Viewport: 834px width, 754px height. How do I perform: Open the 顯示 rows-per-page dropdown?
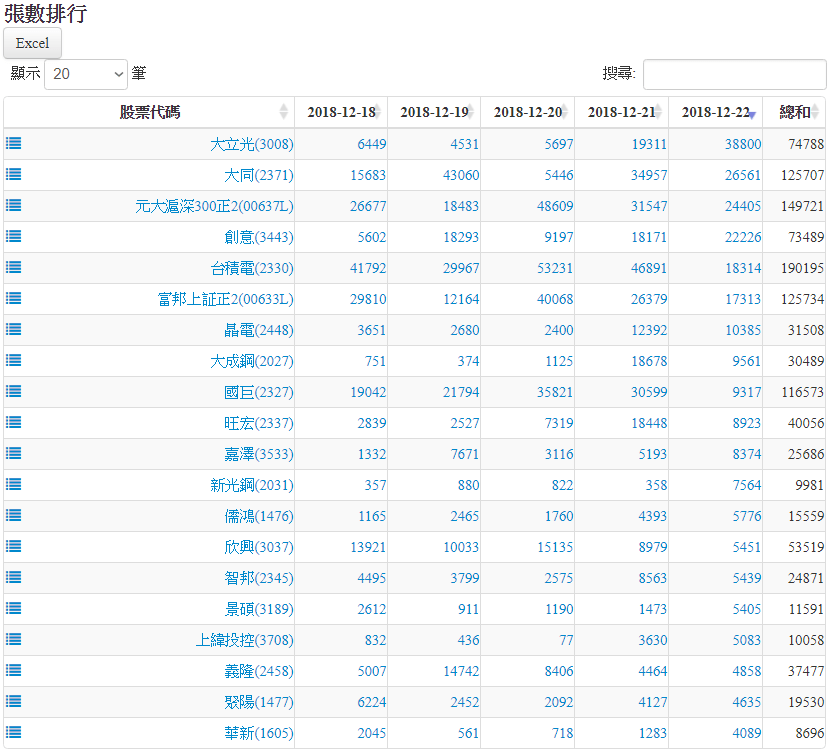click(x=86, y=74)
